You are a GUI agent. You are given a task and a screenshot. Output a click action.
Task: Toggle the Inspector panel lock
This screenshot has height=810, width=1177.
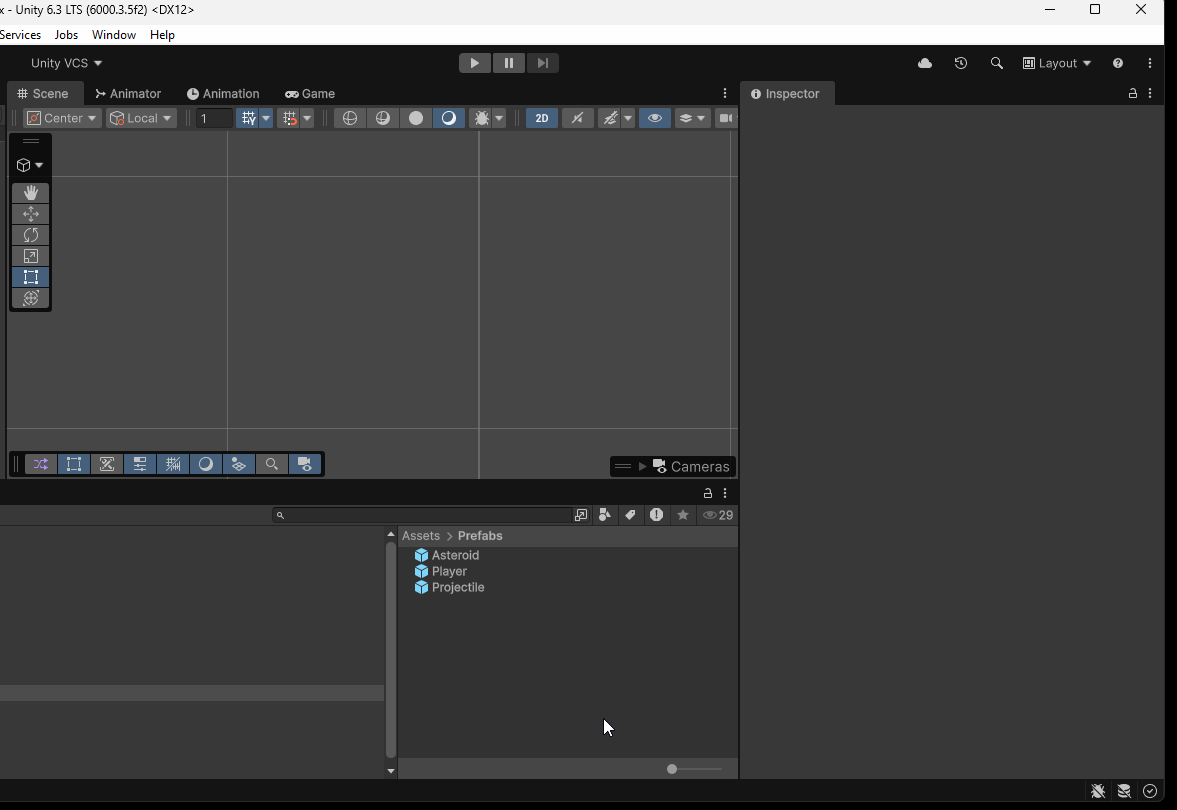click(1133, 94)
